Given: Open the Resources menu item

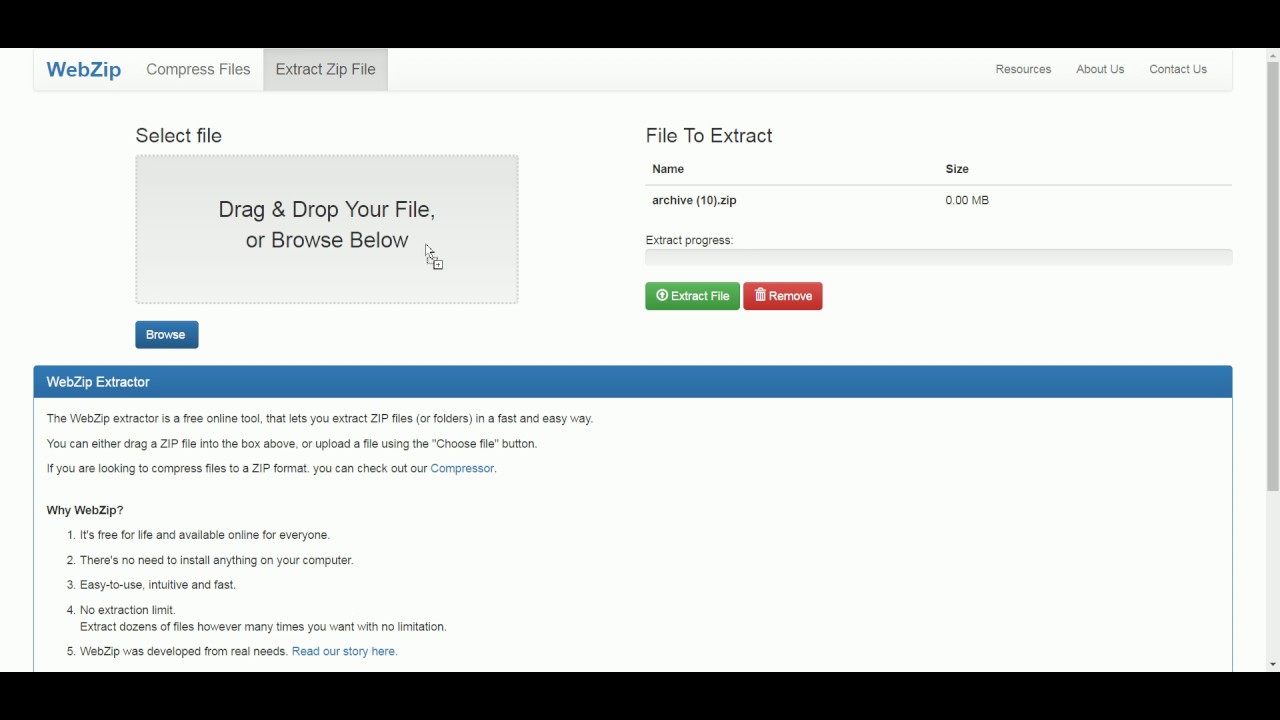Looking at the screenshot, I should point(1023,69).
